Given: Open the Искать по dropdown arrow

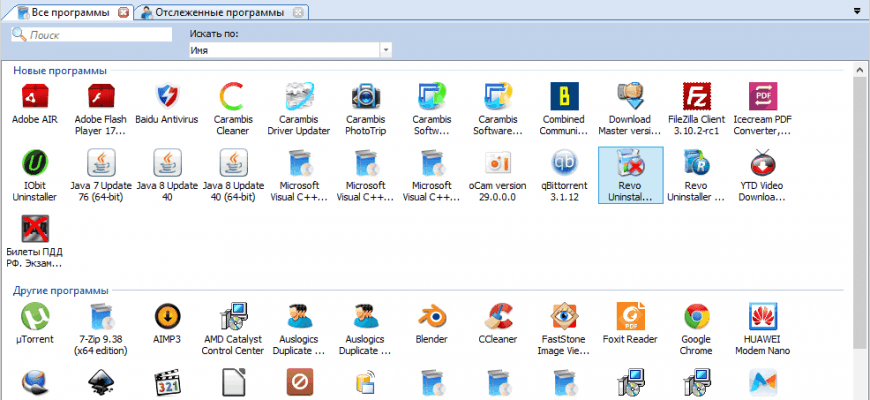Looking at the screenshot, I should point(386,50).
